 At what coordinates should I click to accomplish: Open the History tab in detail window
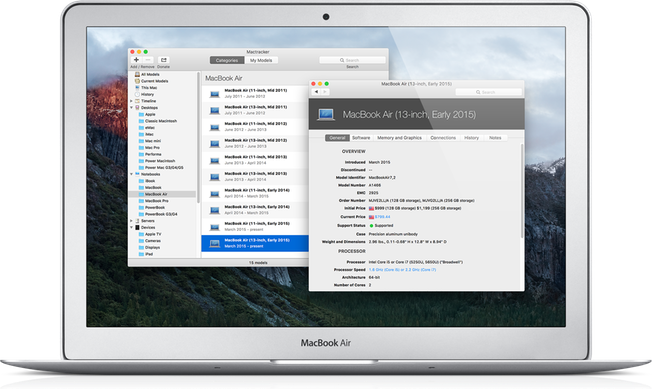pos(472,138)
